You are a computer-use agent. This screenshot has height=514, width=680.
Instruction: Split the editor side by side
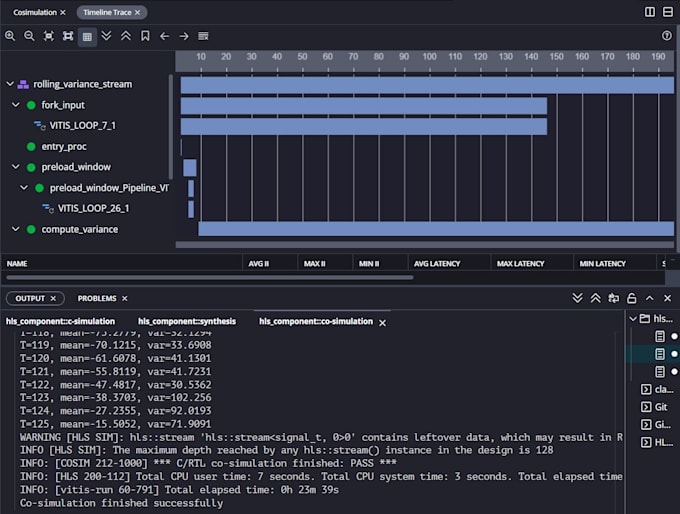coord(650,12)
